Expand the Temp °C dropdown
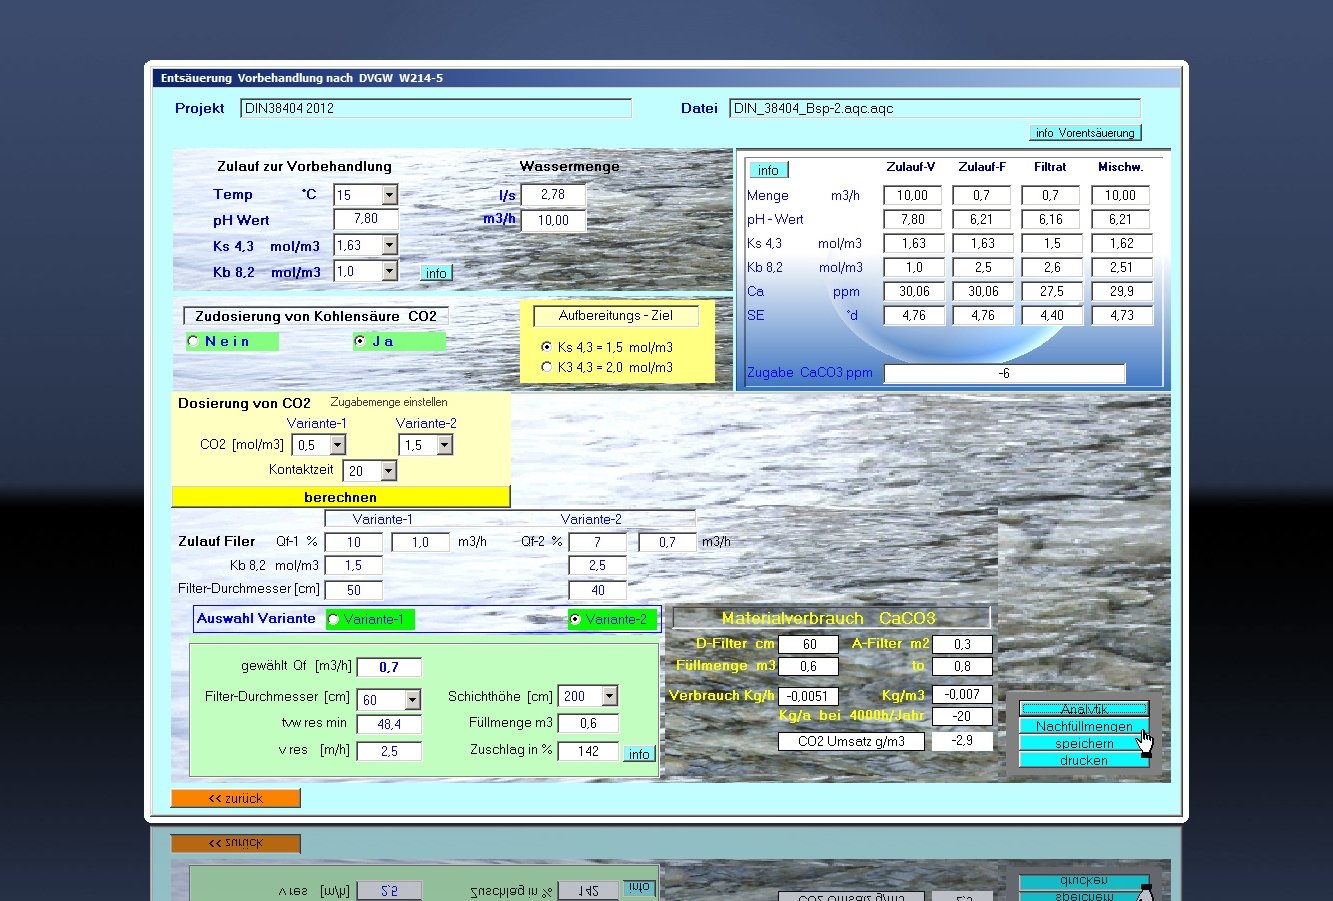1333x901 pixels. [389, 195]
